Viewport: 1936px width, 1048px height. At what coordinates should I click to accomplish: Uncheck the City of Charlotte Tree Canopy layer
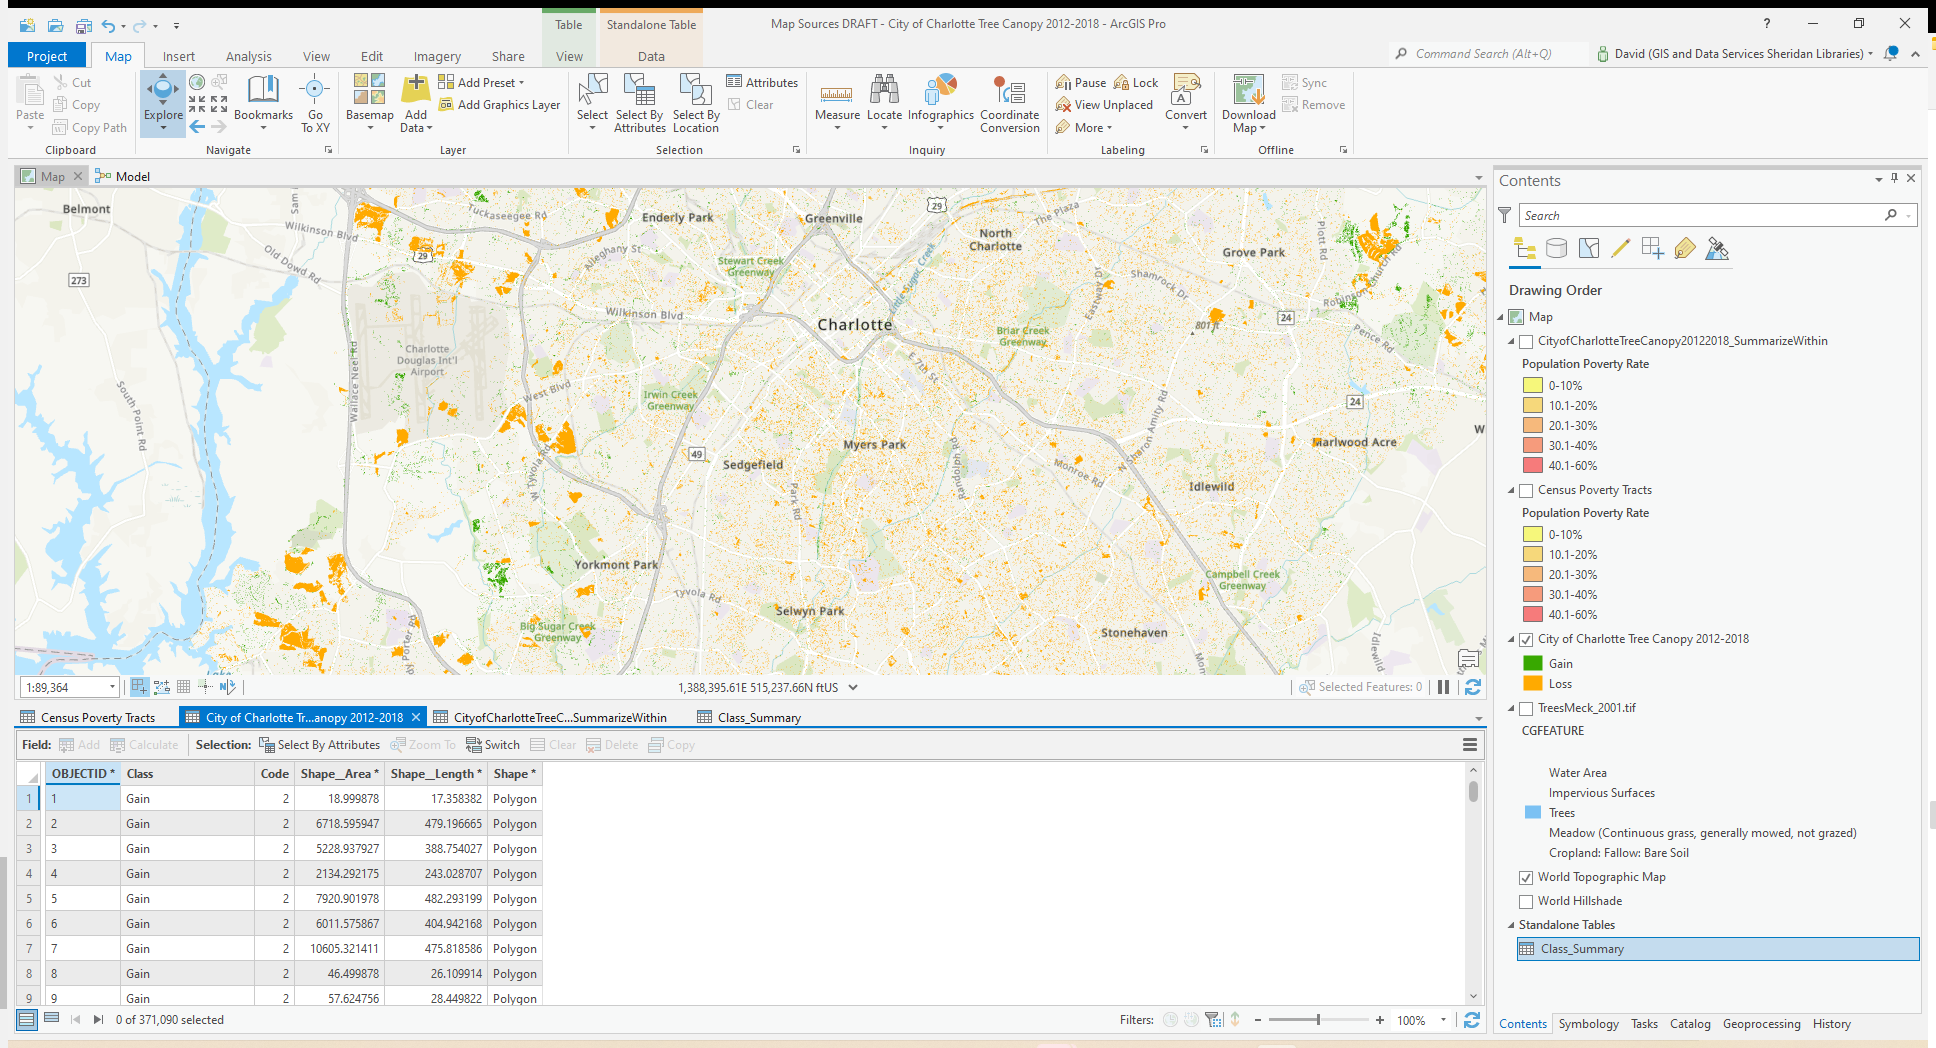1526,639
